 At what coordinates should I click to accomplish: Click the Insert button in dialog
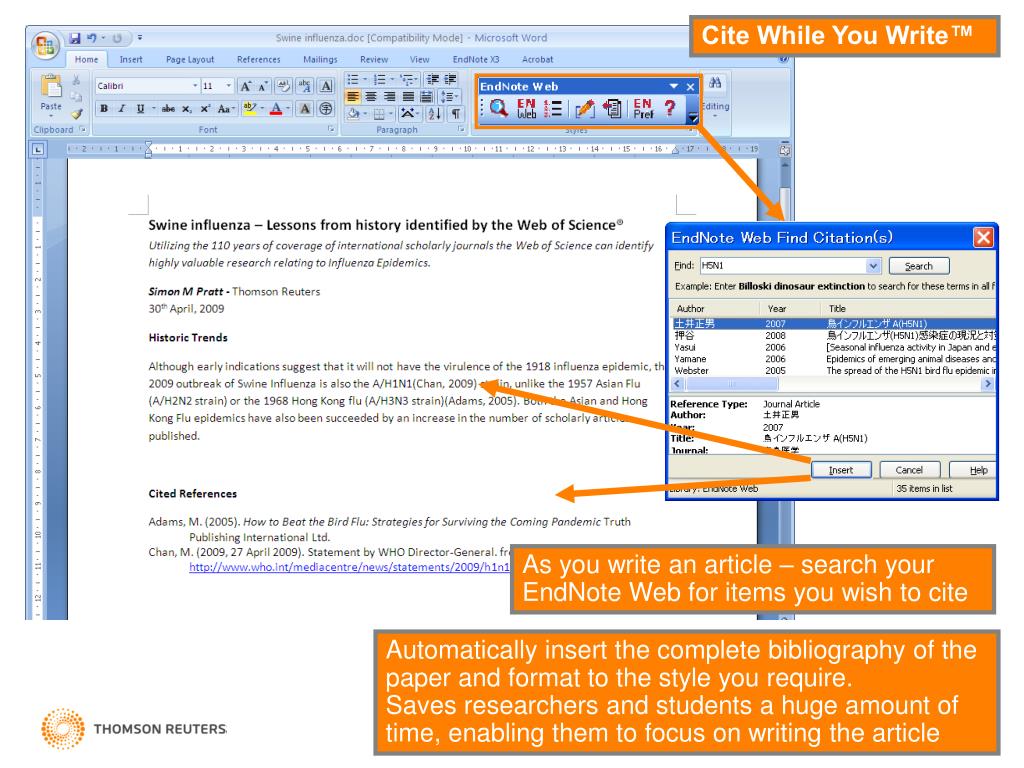[x=841, y=470]
